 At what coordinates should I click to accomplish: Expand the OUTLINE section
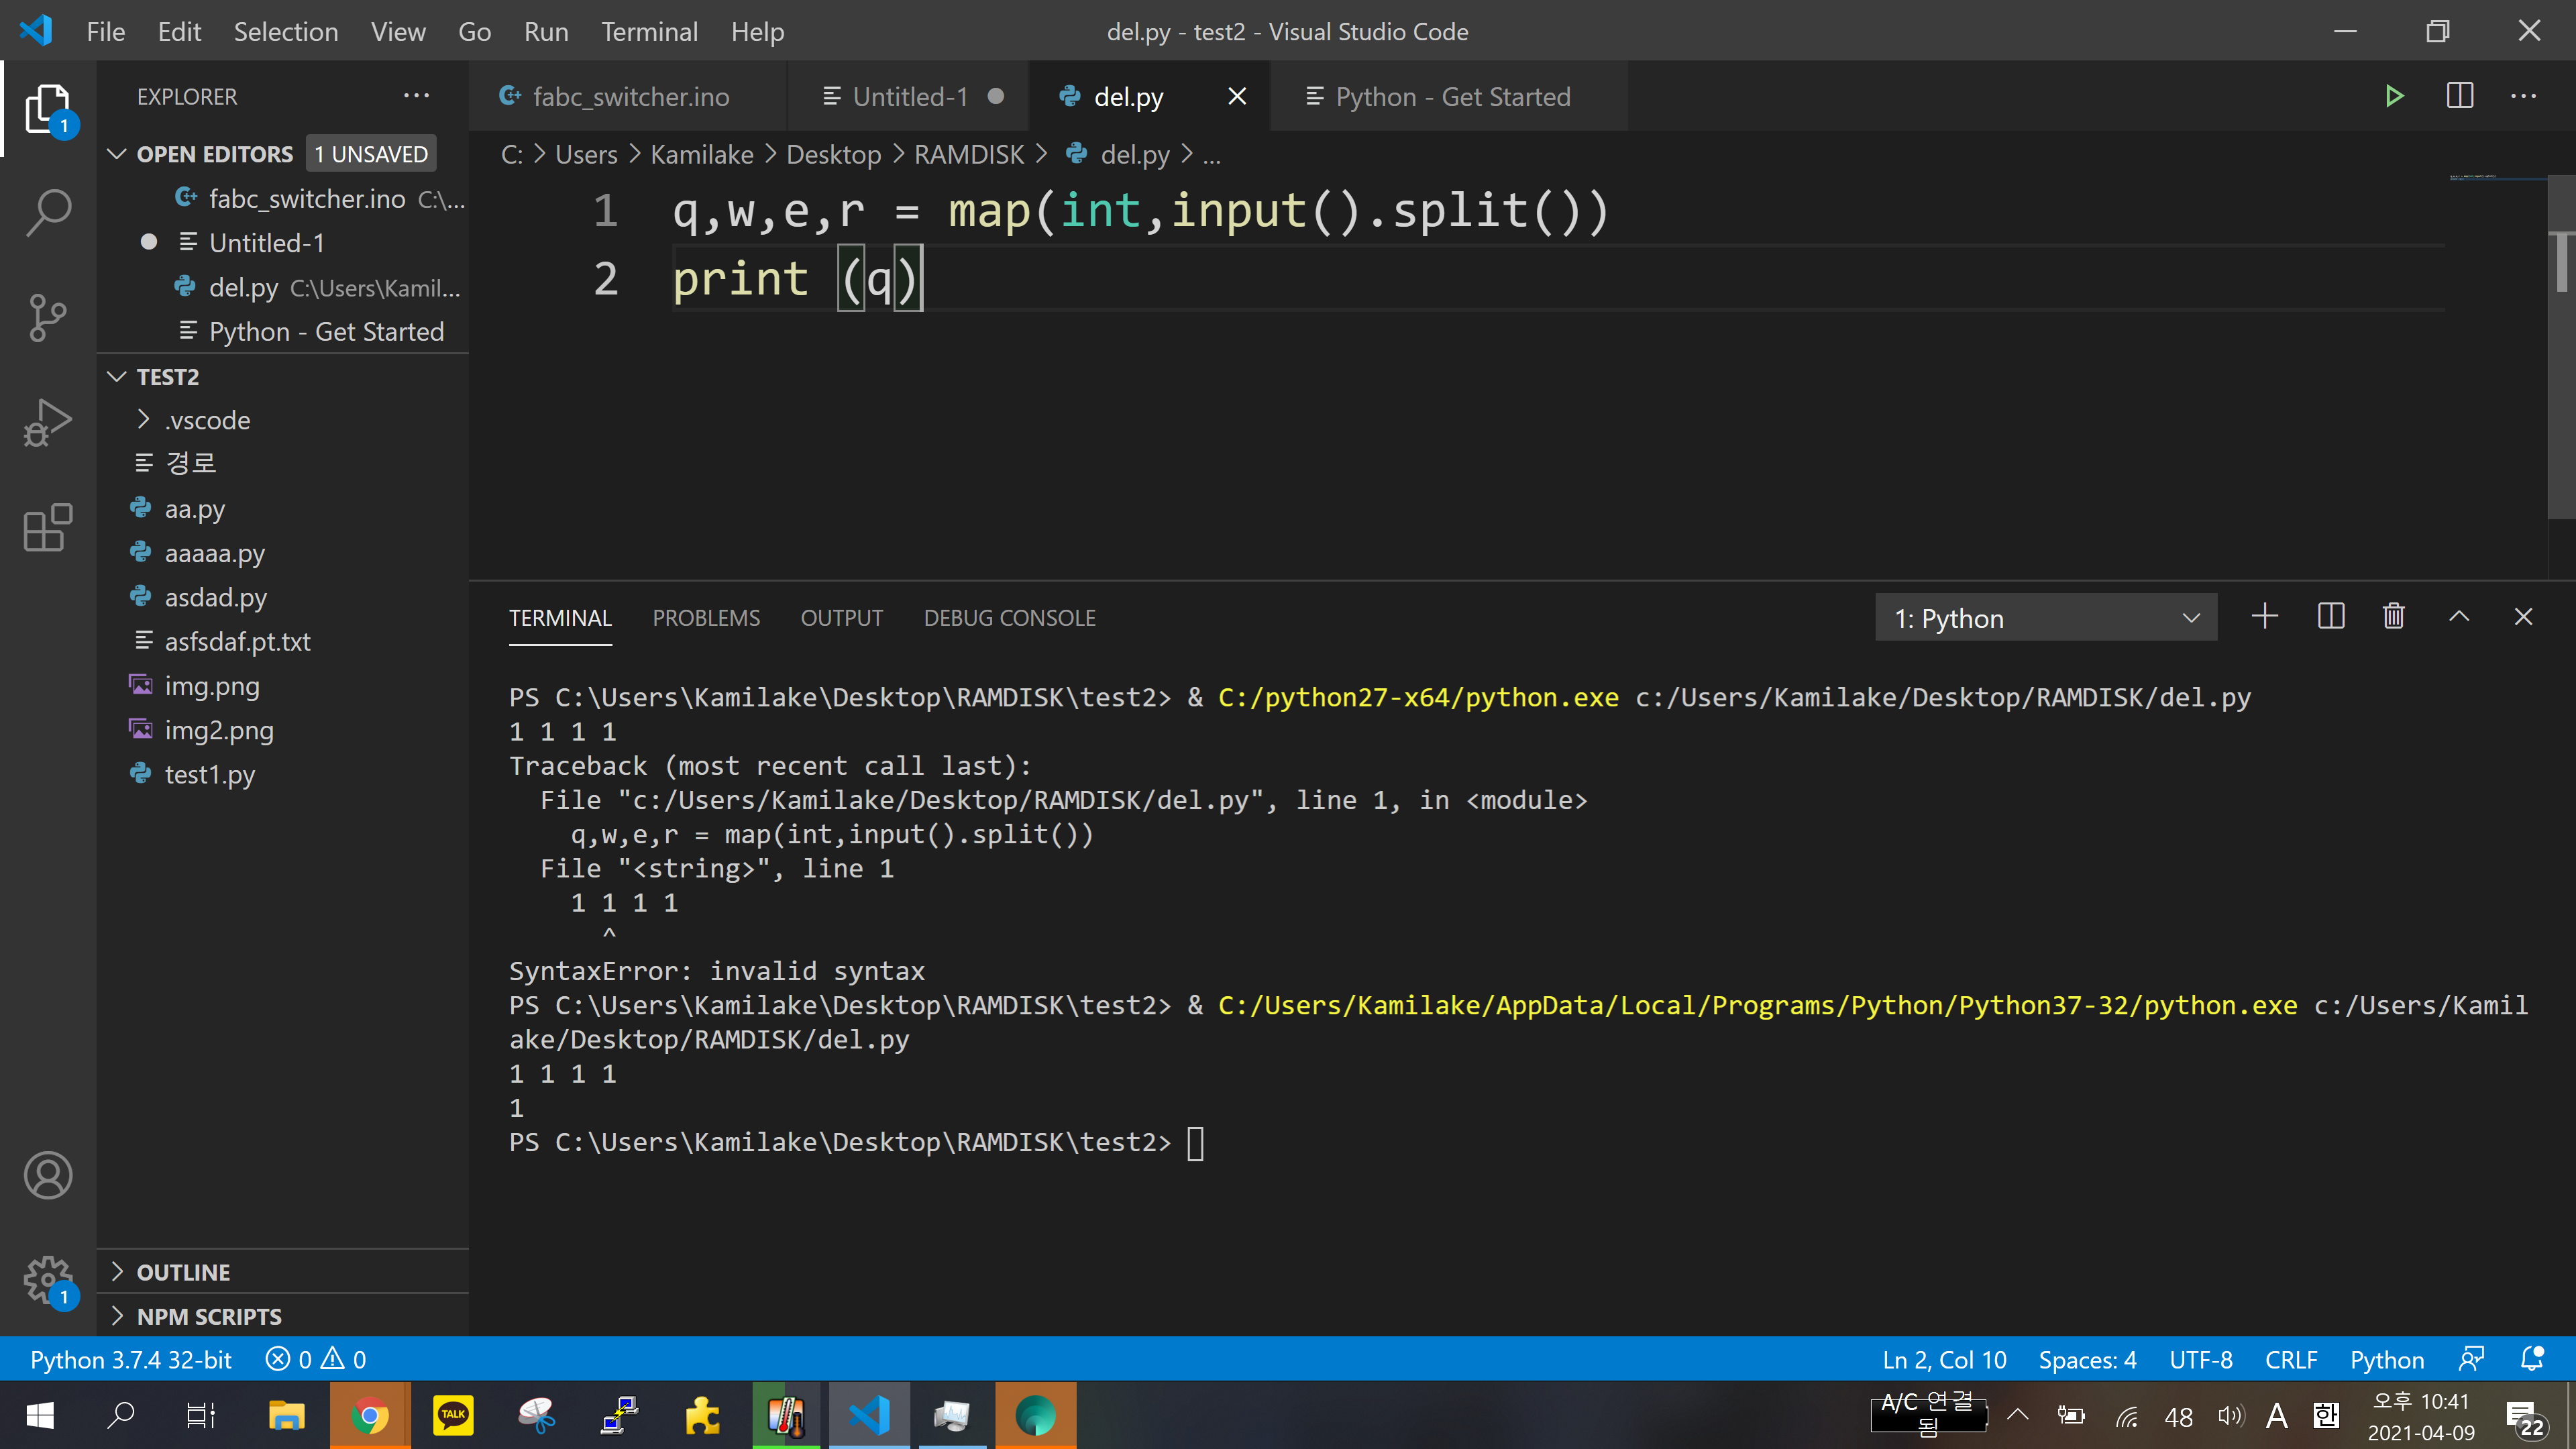183,1272
